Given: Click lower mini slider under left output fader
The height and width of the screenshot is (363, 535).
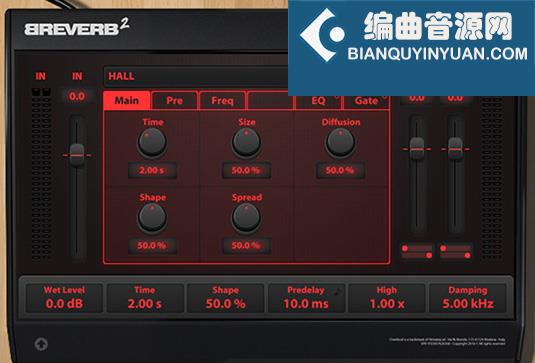Looking at the screenshot, I should [x=417, y=255].
